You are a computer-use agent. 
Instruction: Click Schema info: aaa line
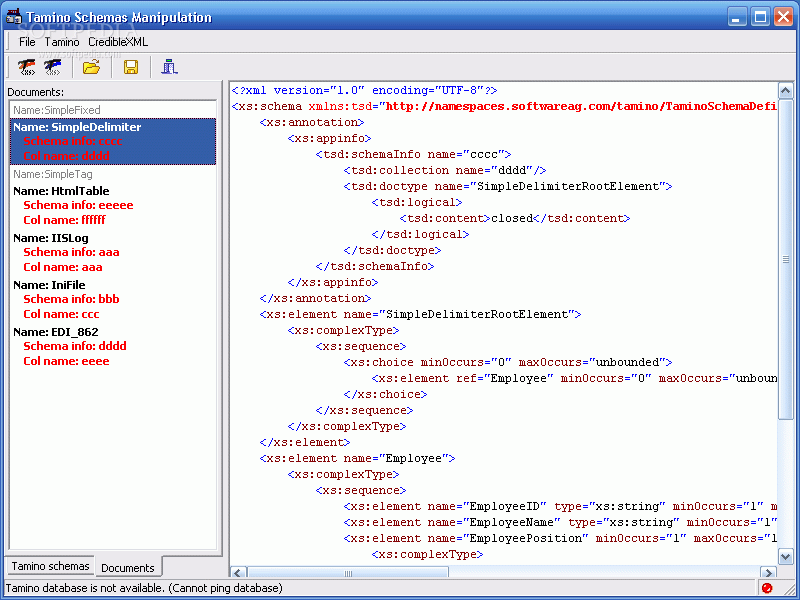point(71,252)
